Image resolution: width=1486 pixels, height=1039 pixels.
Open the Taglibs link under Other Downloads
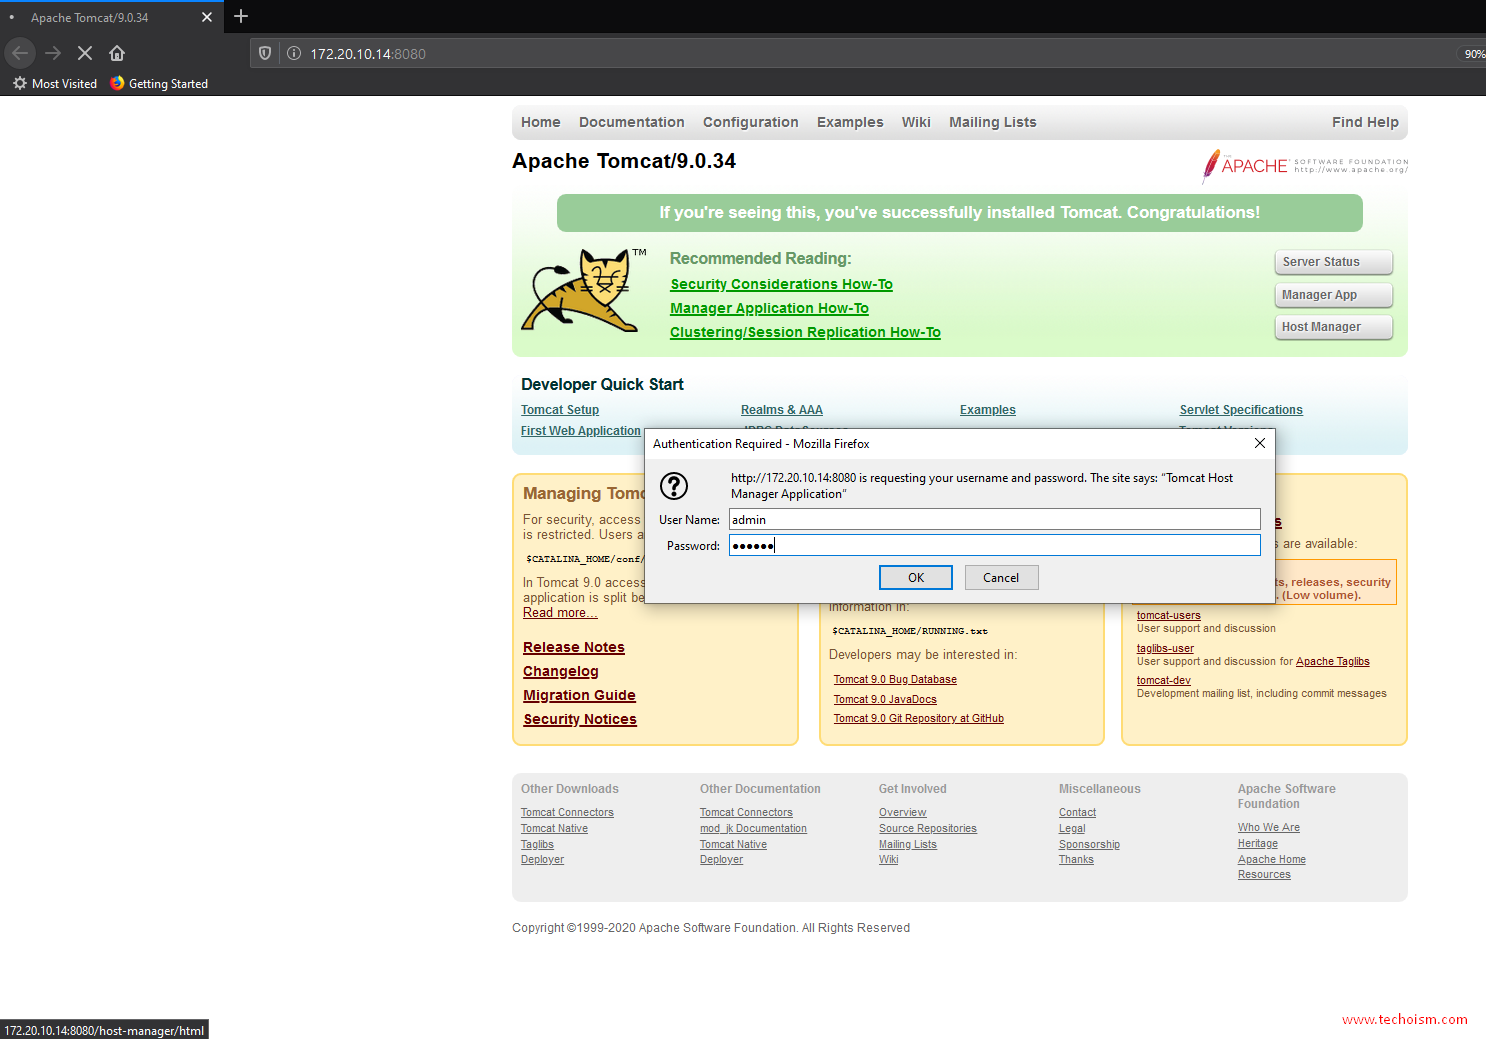point(537,845)
